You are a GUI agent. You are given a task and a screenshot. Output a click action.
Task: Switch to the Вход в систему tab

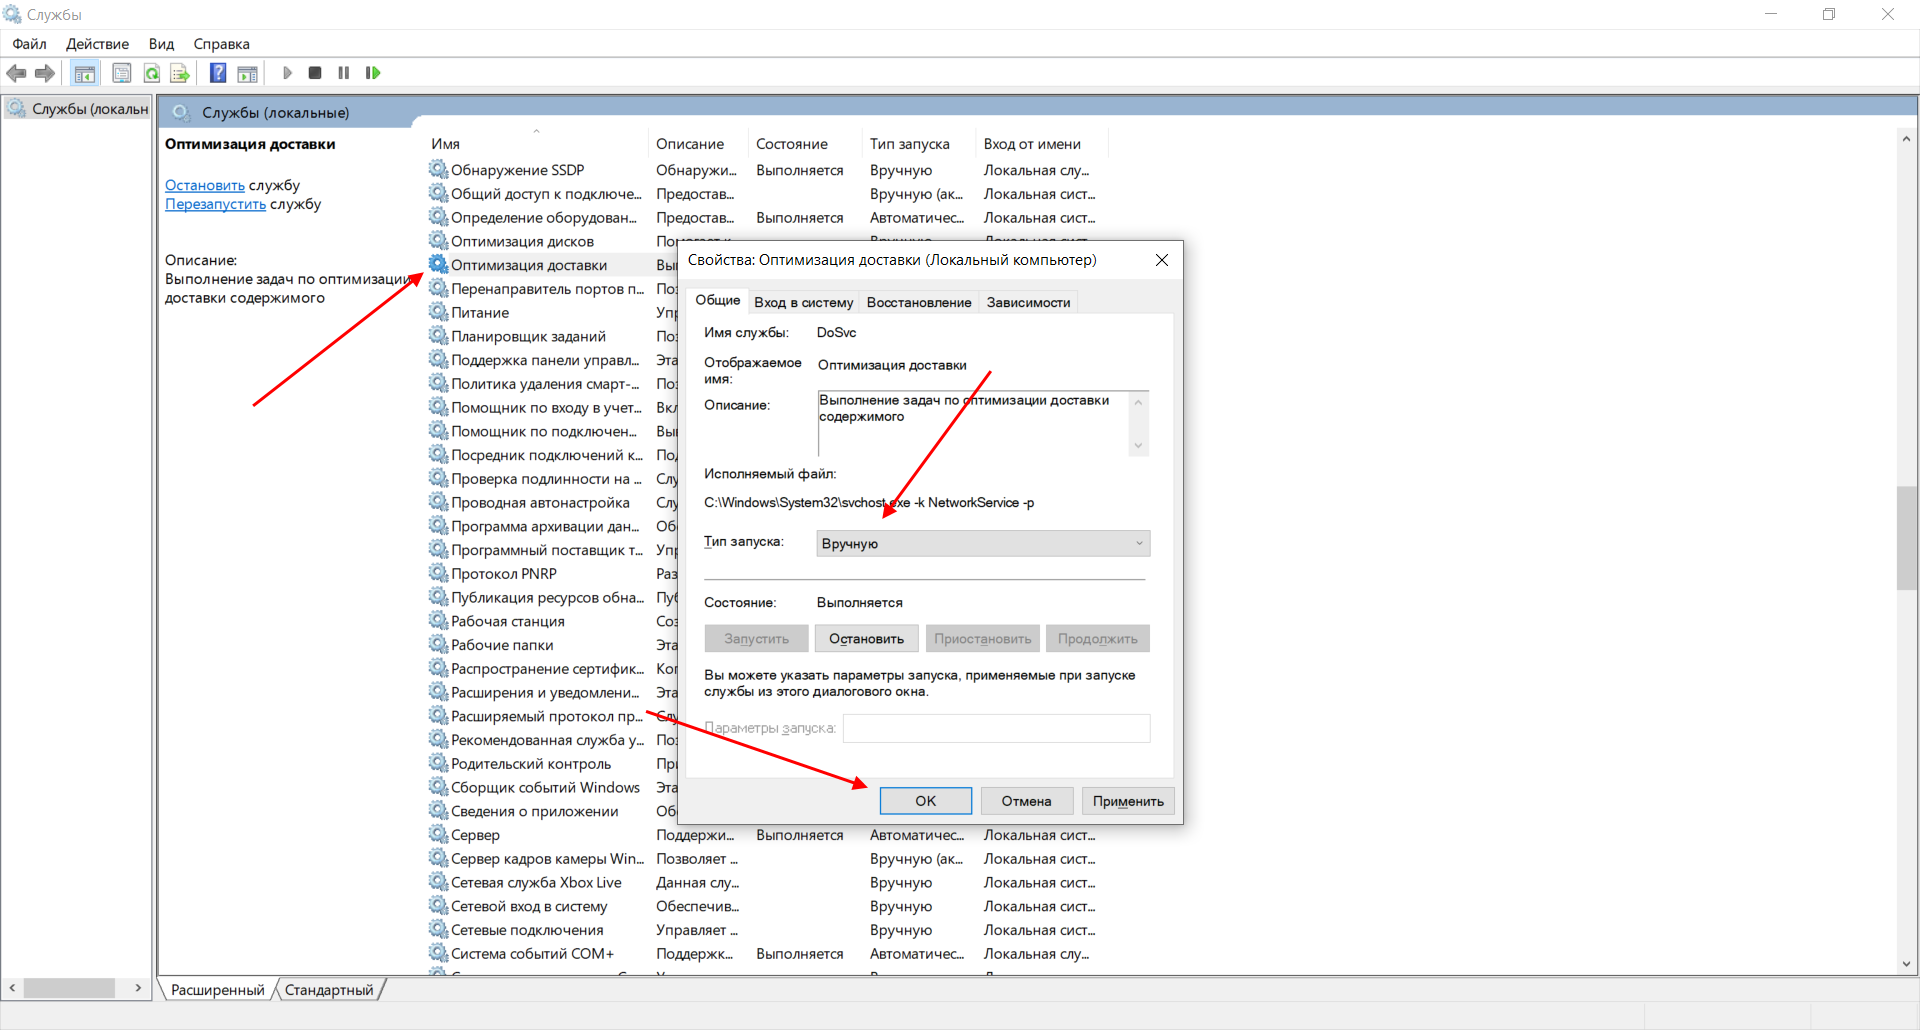coord(803,302)
